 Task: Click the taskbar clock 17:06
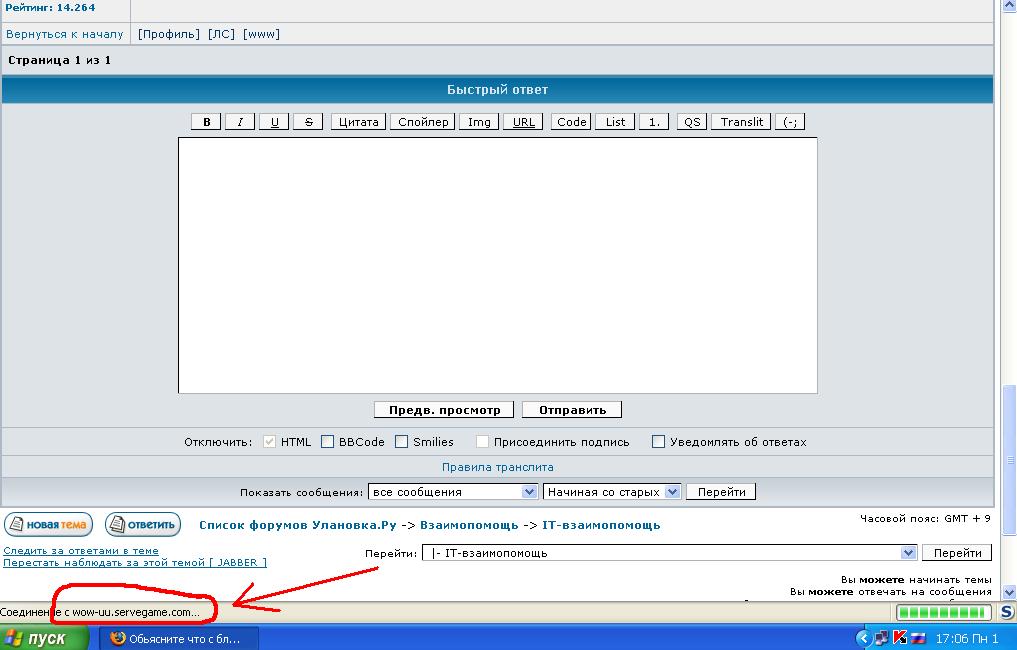point(951,638)
